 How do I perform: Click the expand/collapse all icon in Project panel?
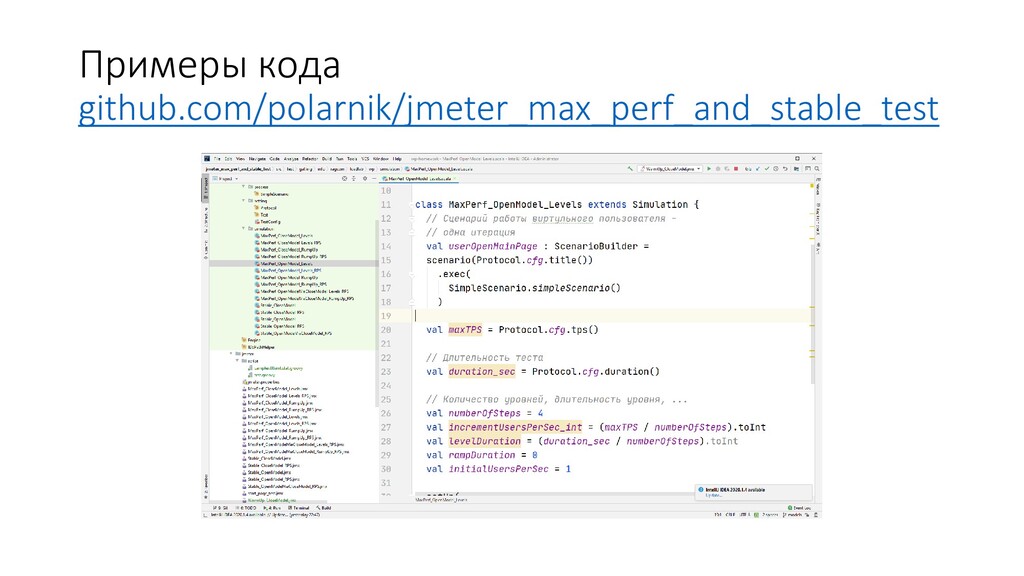point(353,178)
